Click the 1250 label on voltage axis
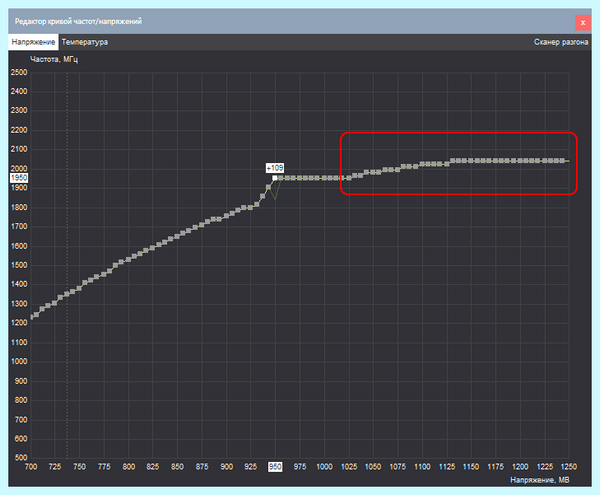 [569, 467]
